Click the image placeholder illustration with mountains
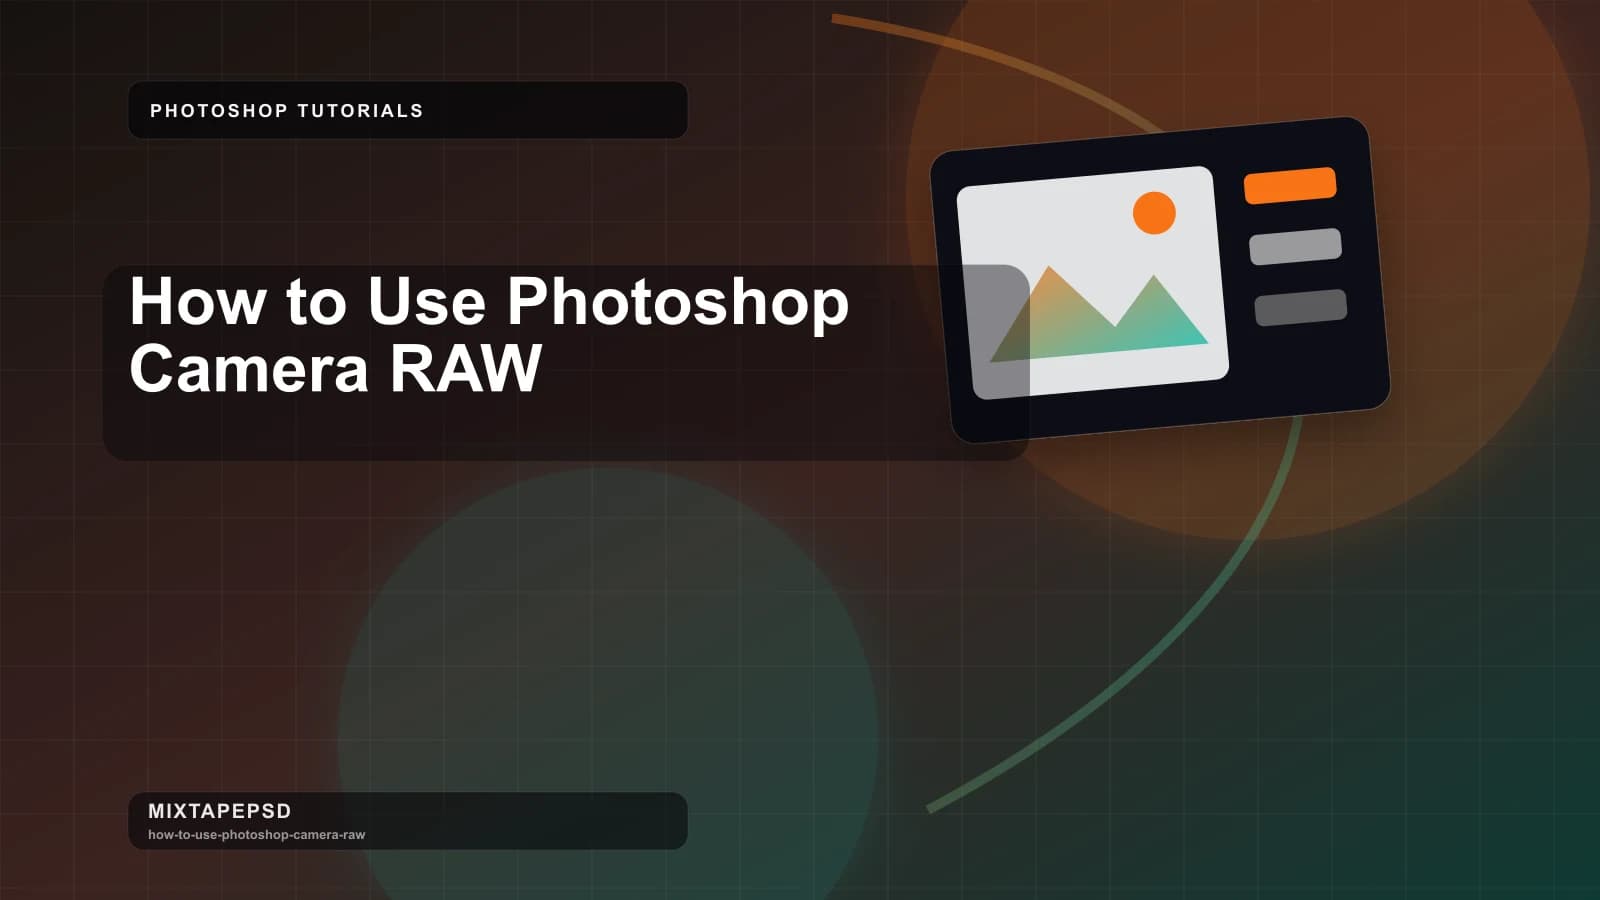Image resolution: width=1600 pixels, height=900 pixels. [x=1092, y=283]
